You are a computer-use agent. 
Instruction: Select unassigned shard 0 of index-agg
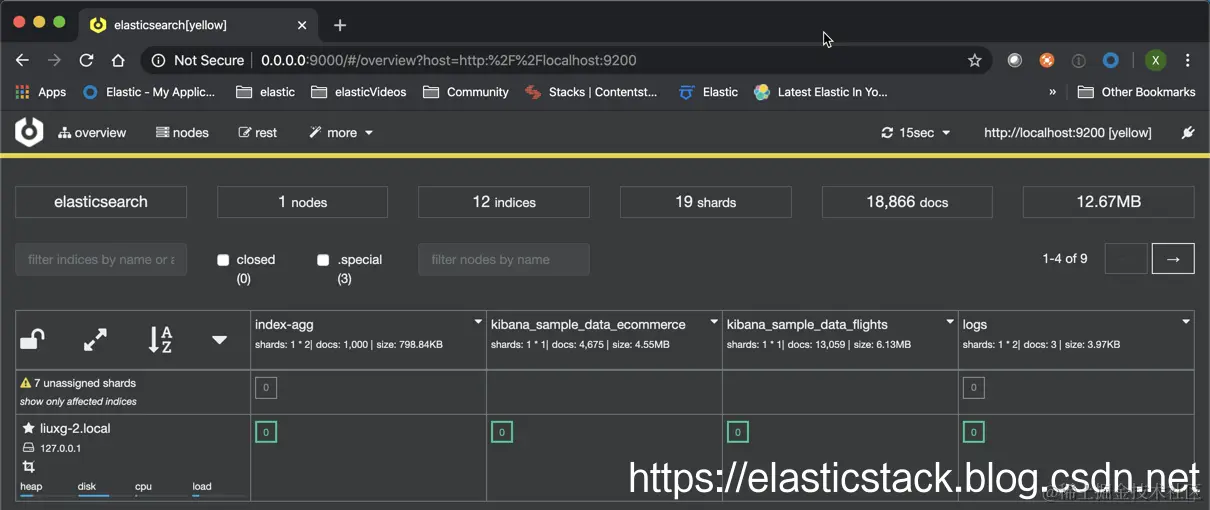265,388
